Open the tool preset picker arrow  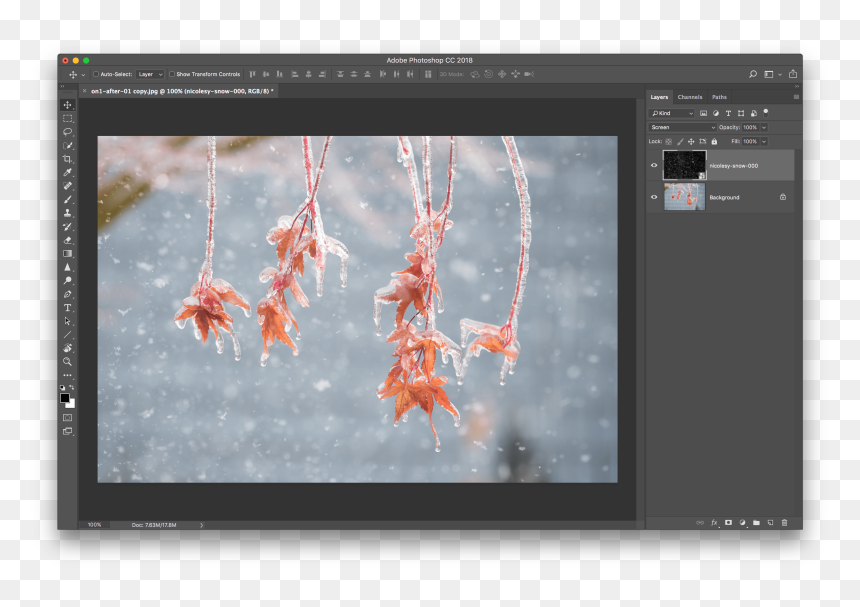[x=83, y=75]
